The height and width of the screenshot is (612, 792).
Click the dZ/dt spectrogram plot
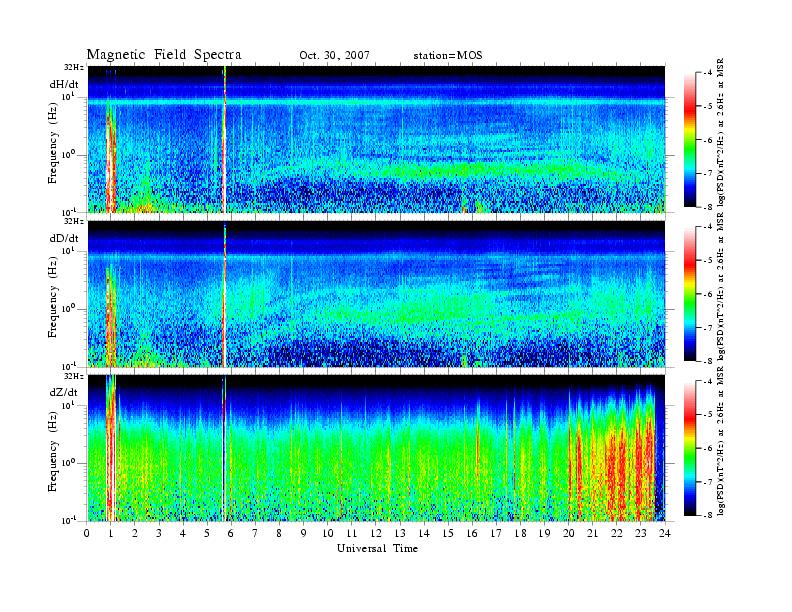pos(376,448)
